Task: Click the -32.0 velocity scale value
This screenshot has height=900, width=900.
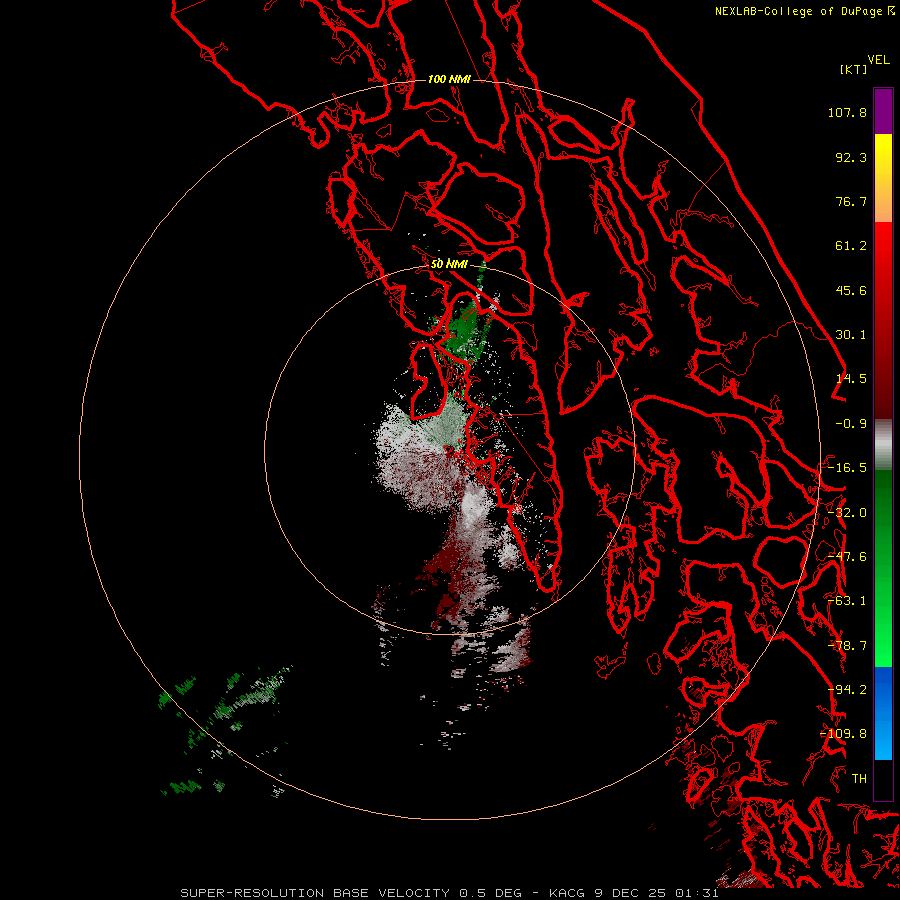Action: (847, 513)
